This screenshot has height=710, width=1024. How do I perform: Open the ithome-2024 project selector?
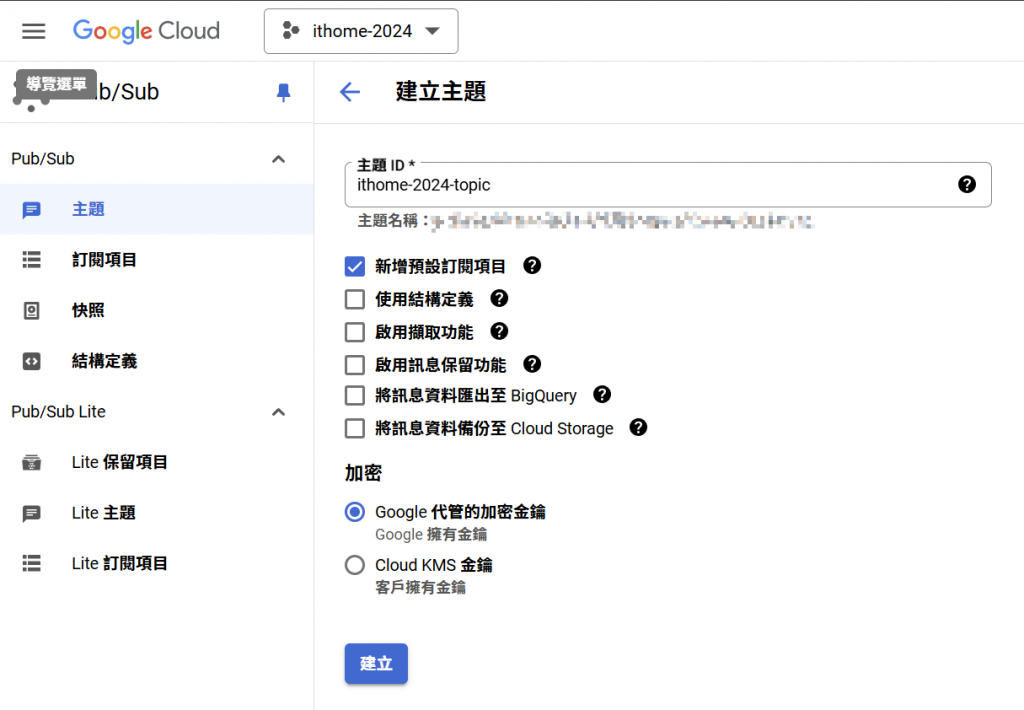pyautogui.click(x=360, y=31)
